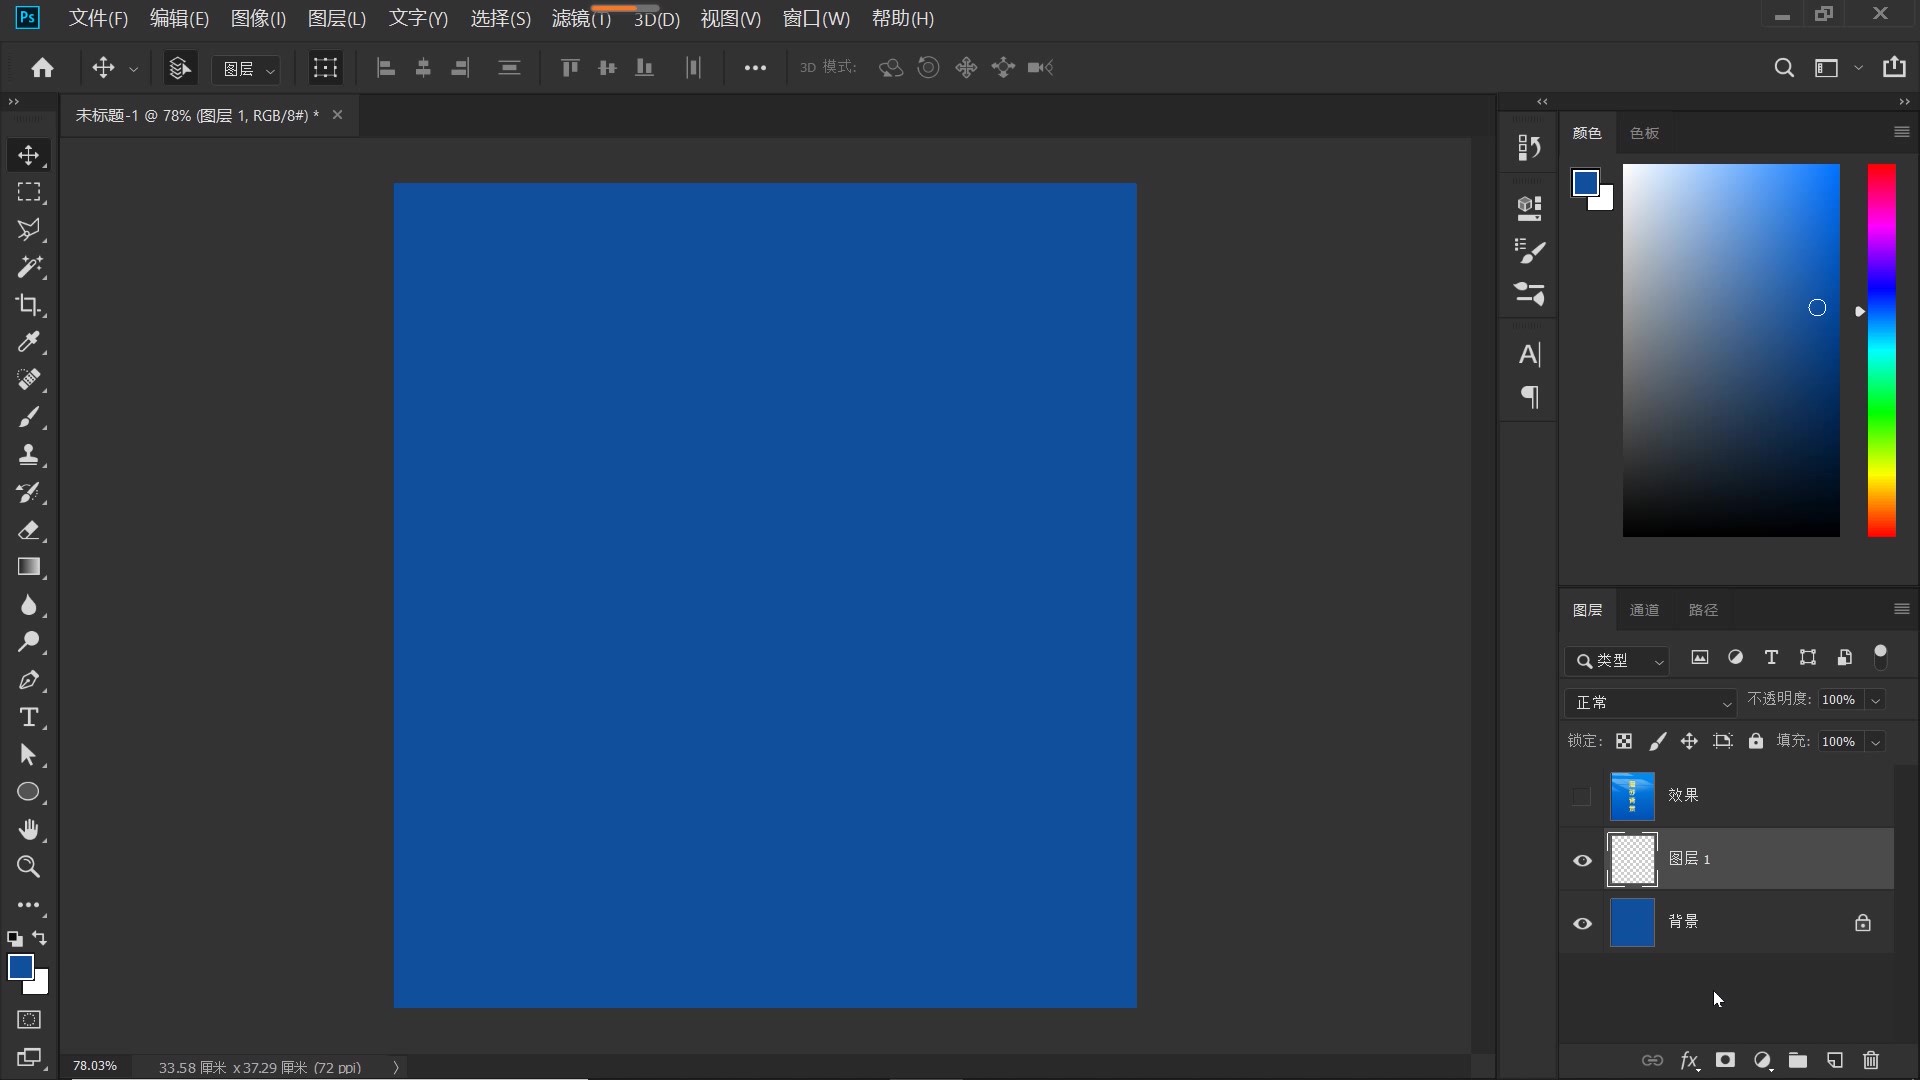Open the 滤镜 menu

(x=580, y=19)
